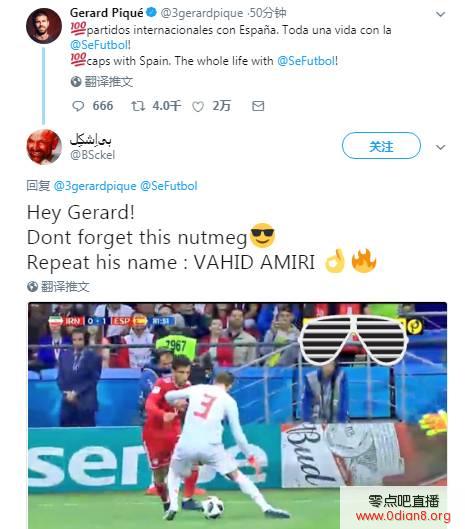Image resolution: width=465 pixels, height=529 pixels.
Task: Click 翻译推文 under the nutmeg reply
Action: (x=65, y=287)
